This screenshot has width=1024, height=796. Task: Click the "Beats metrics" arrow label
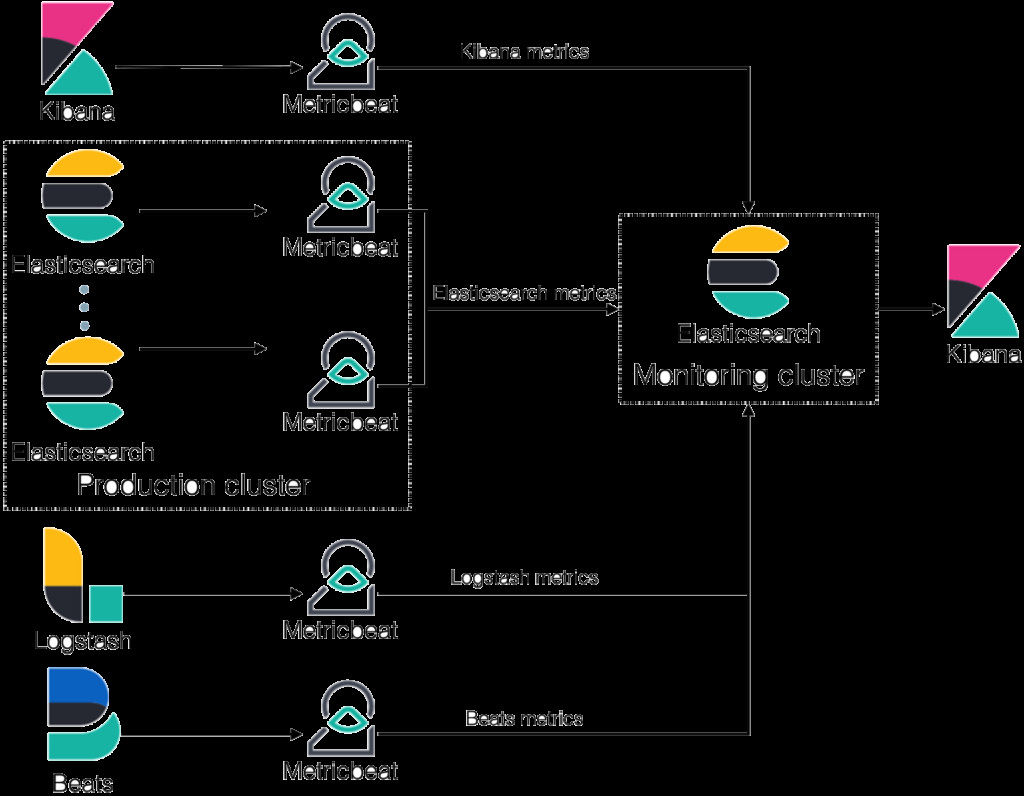click(524, 719)
